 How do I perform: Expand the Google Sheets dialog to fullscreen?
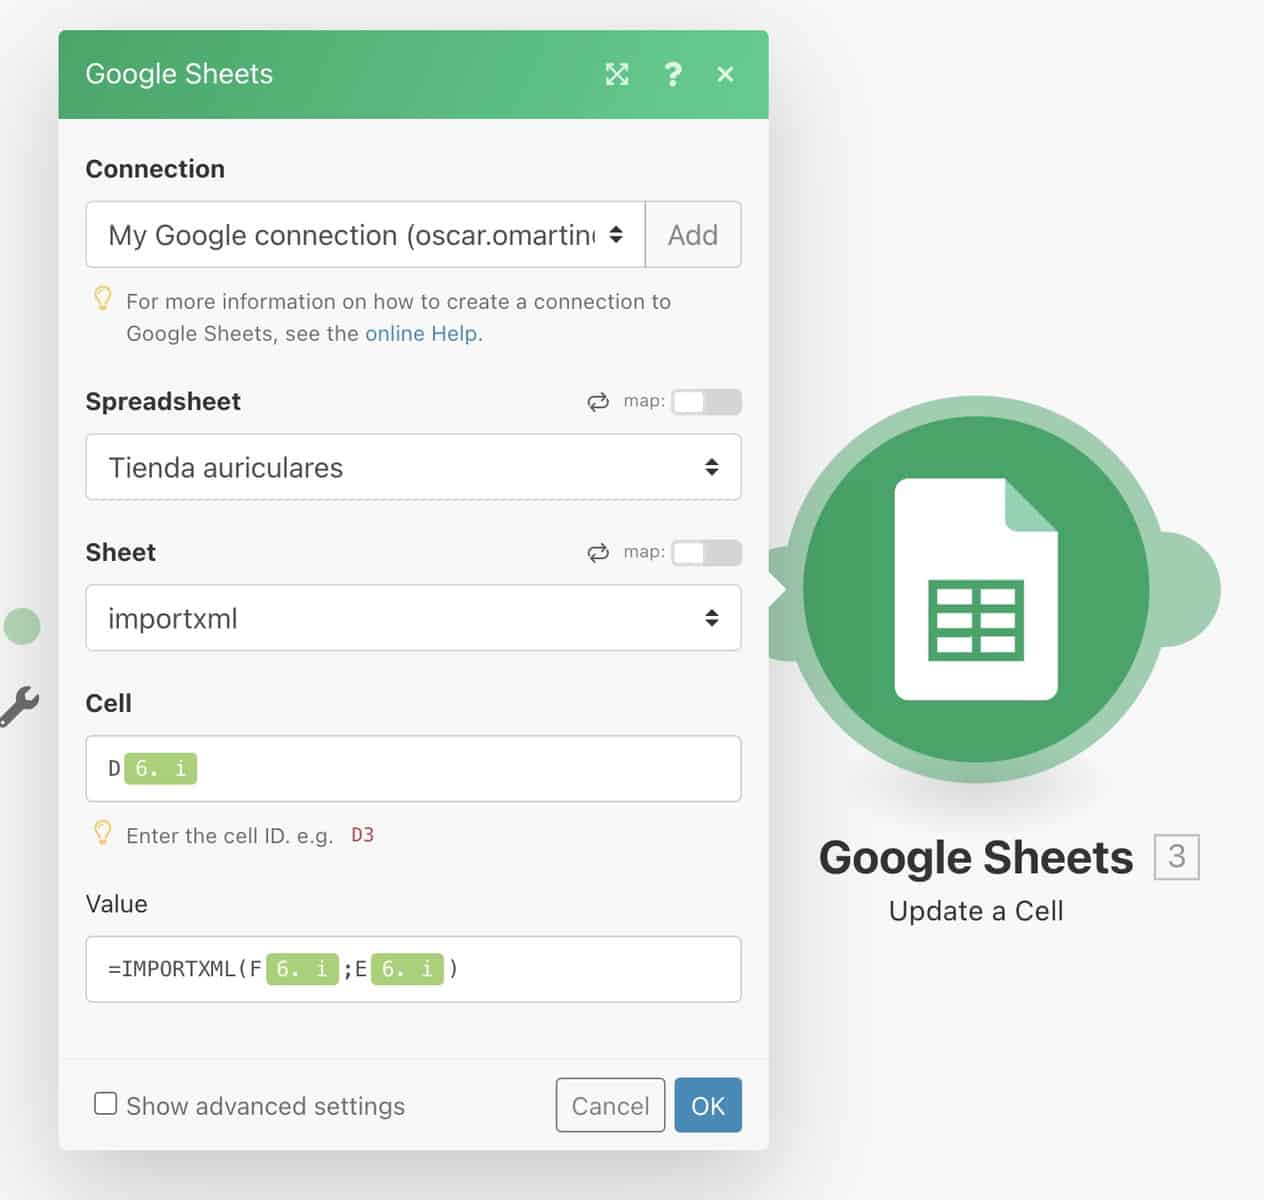tap(617, 74)
